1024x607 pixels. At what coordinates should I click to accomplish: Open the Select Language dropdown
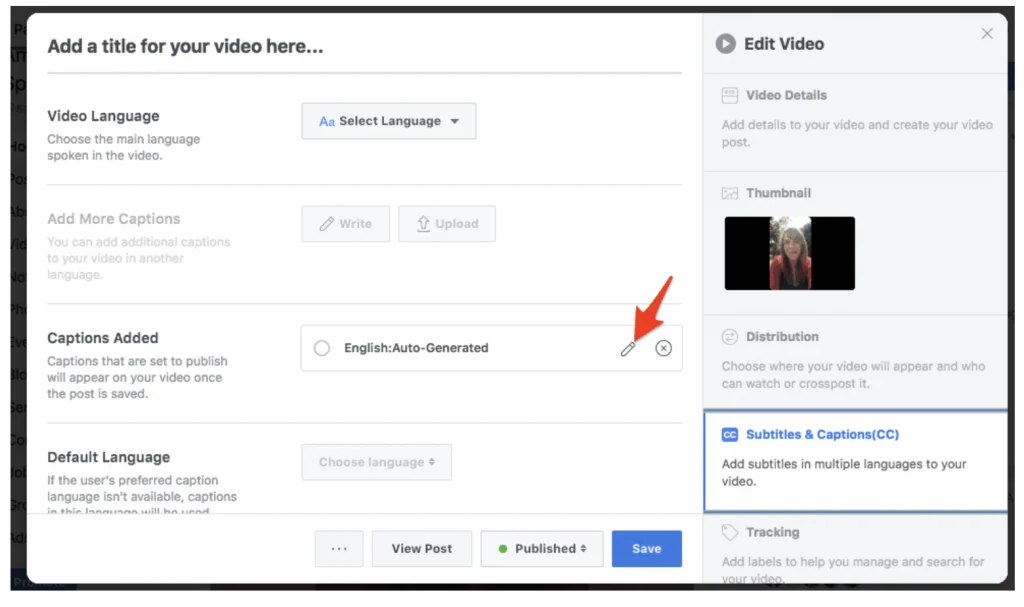[x=389, y=121]
